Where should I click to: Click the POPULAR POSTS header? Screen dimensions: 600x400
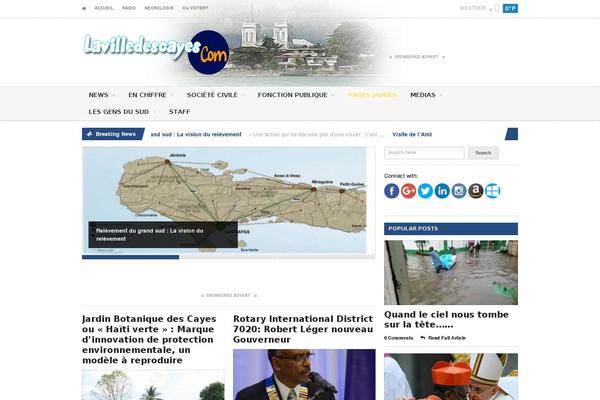[x=451, y=229]
